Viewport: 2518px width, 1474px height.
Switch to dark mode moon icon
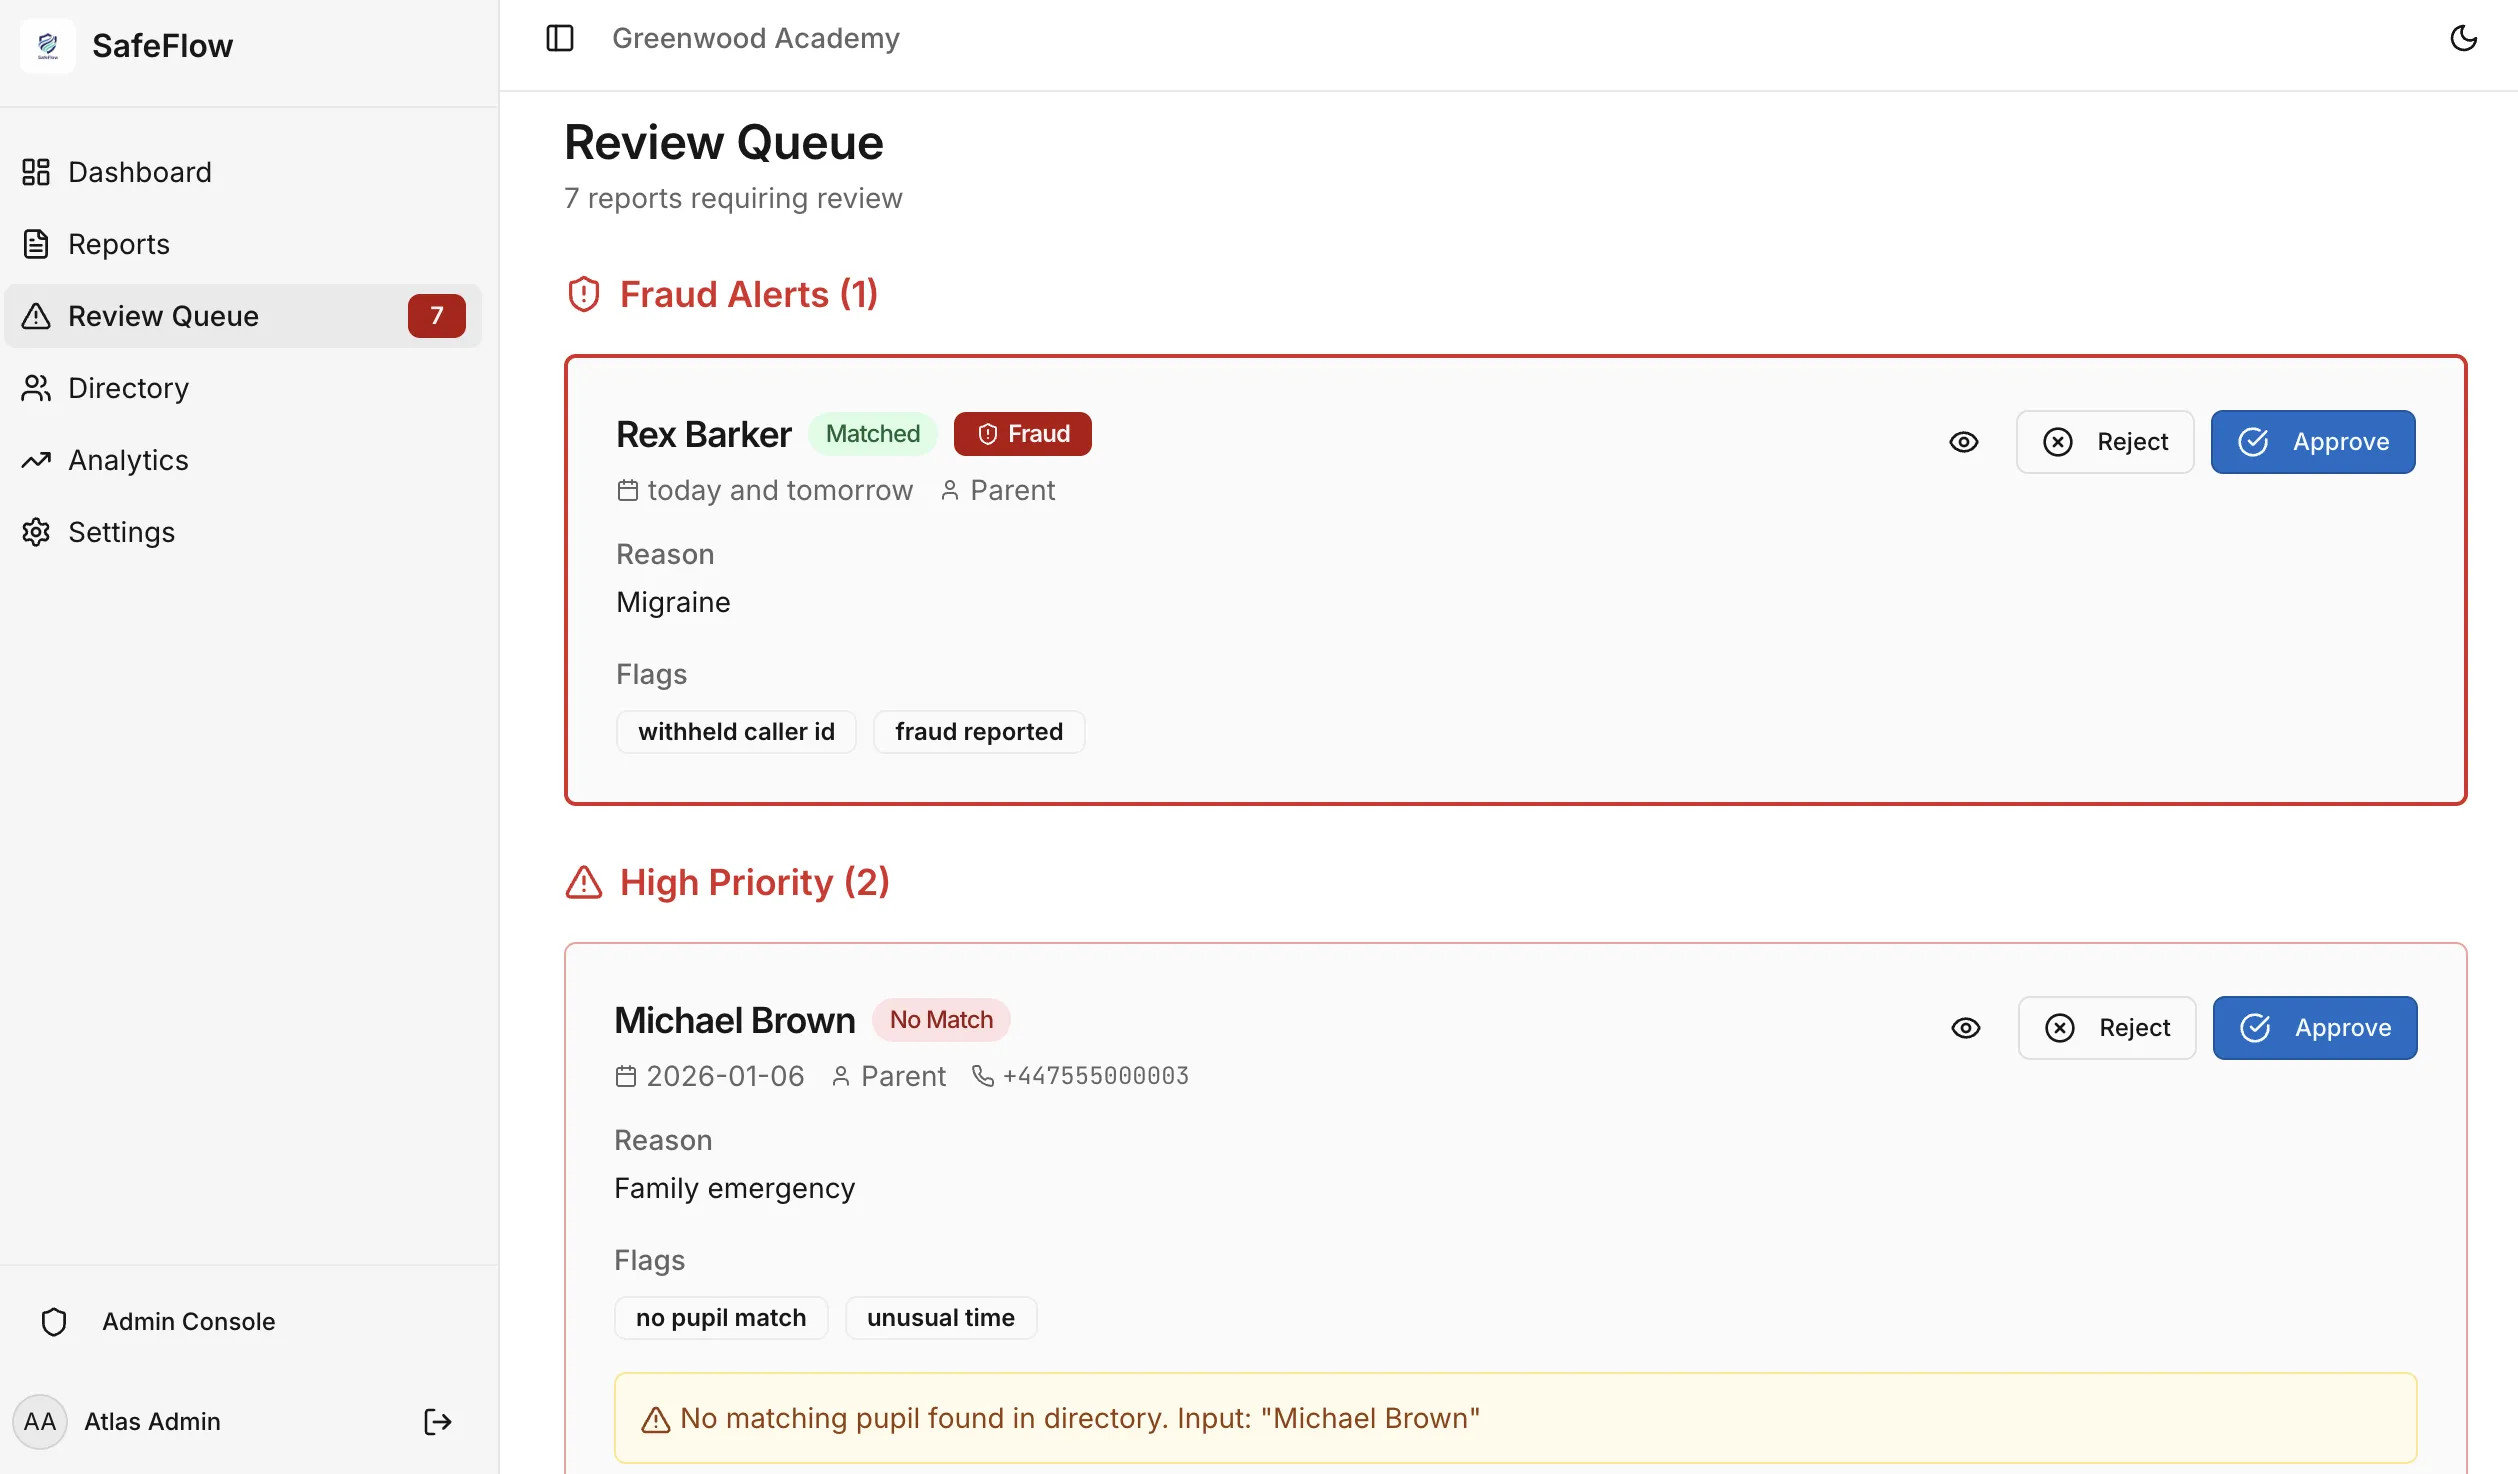(x=2464, y=38)
